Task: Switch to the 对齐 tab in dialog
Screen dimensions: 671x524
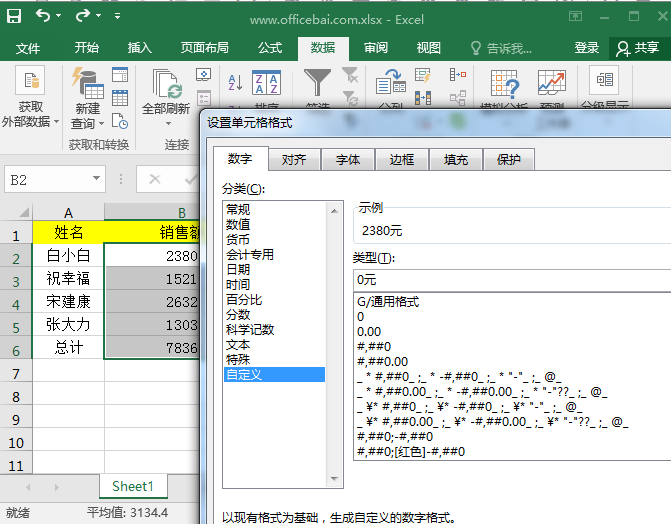Action: click(x=294, y=160)
